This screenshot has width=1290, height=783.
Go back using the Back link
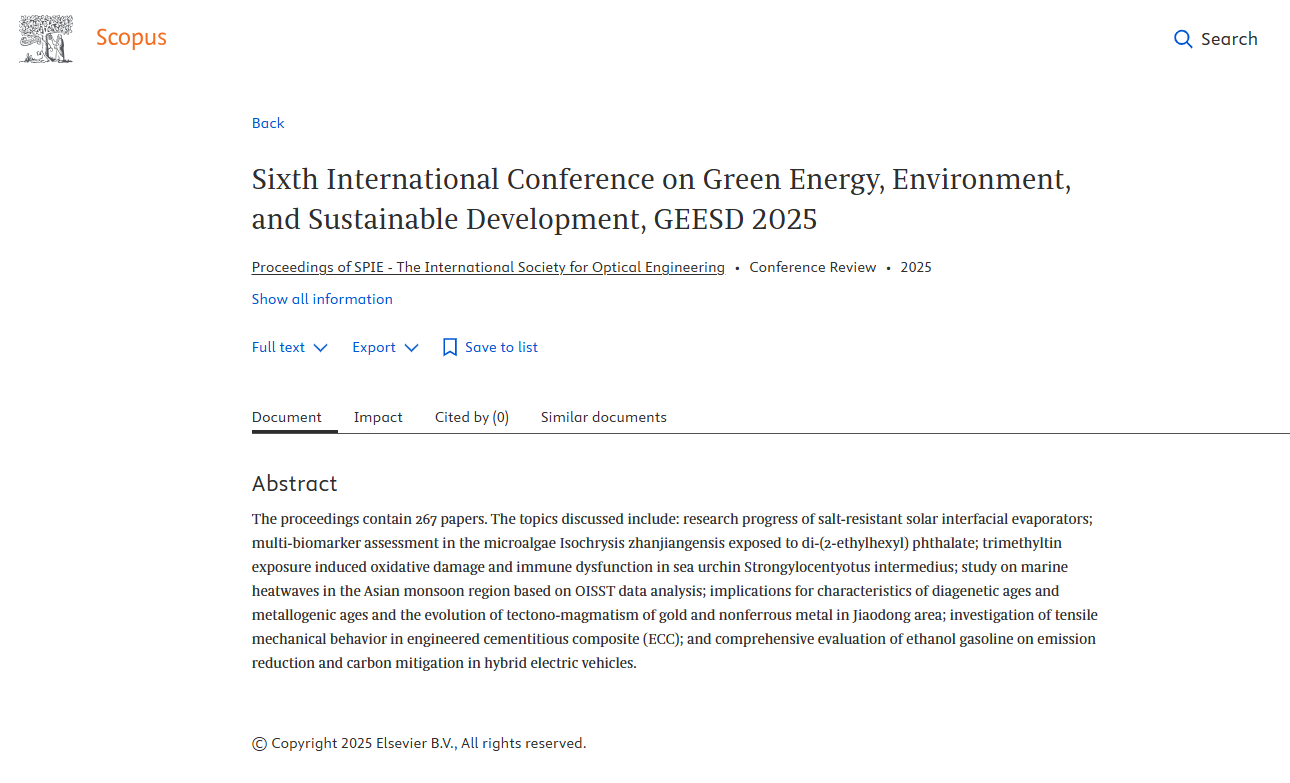pos(268,123)
